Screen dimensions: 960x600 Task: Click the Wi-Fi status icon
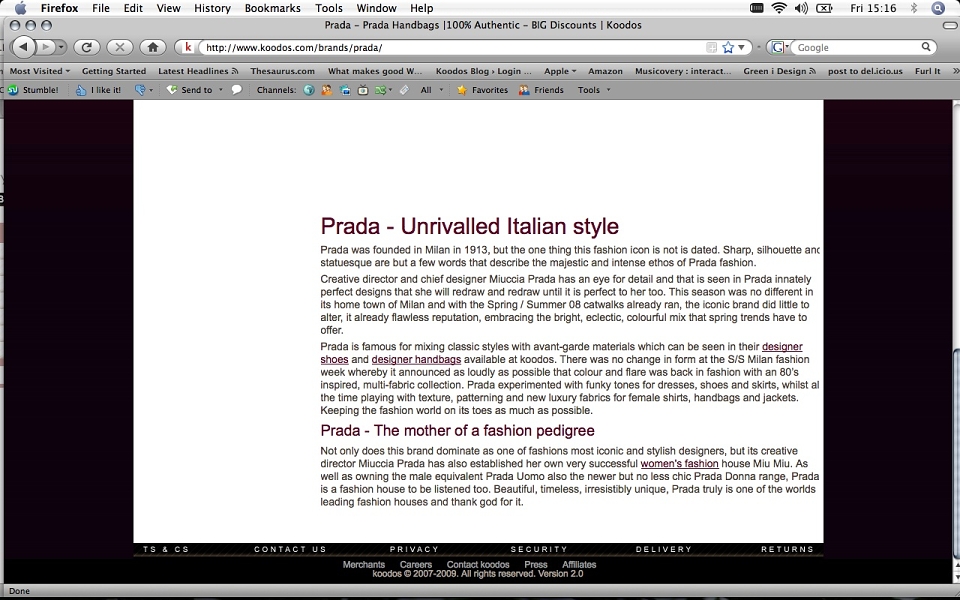click(779, 8)
